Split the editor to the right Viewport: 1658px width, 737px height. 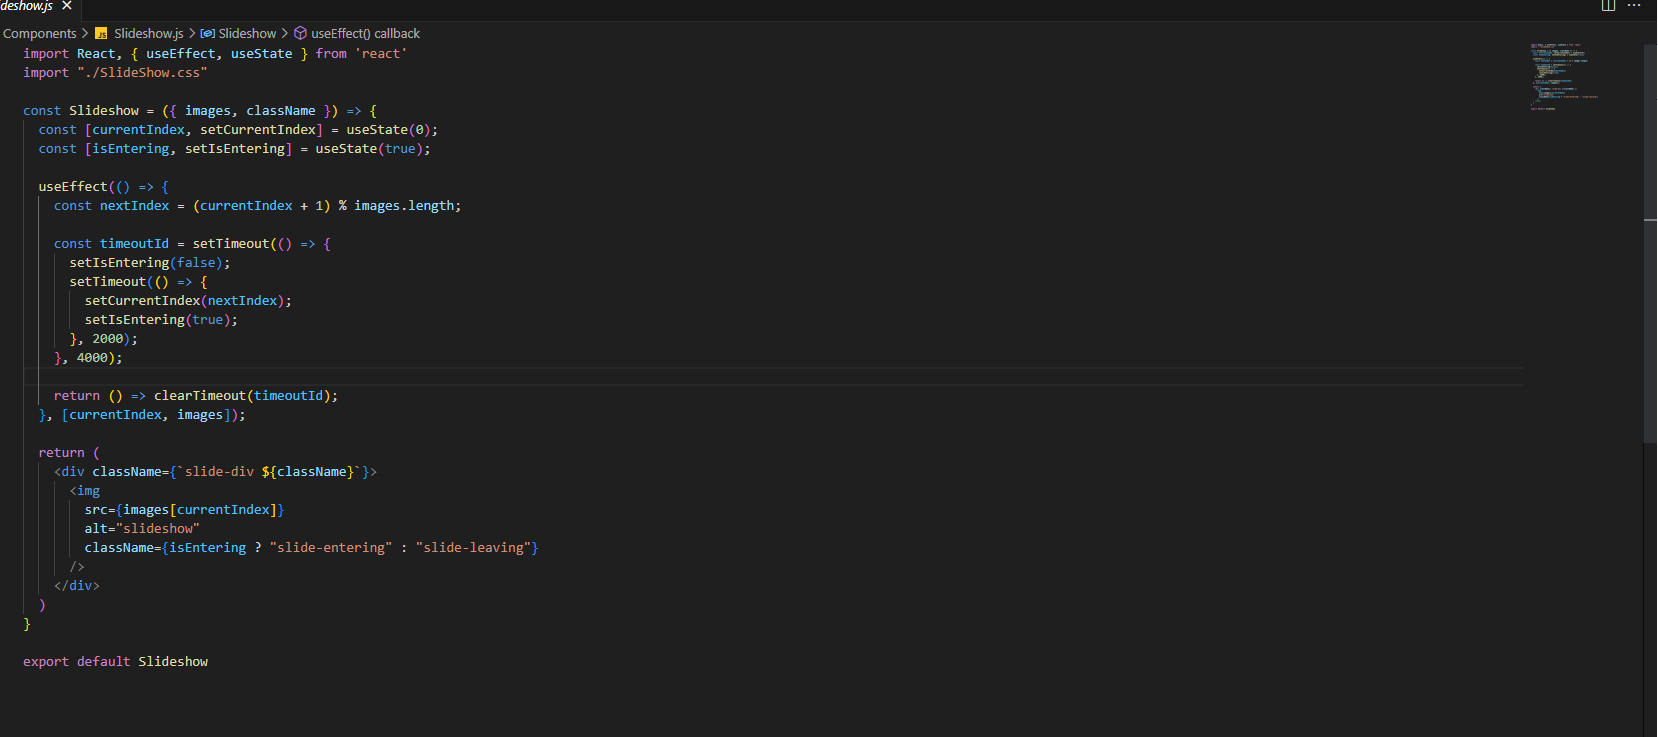tap(1608, 6)
